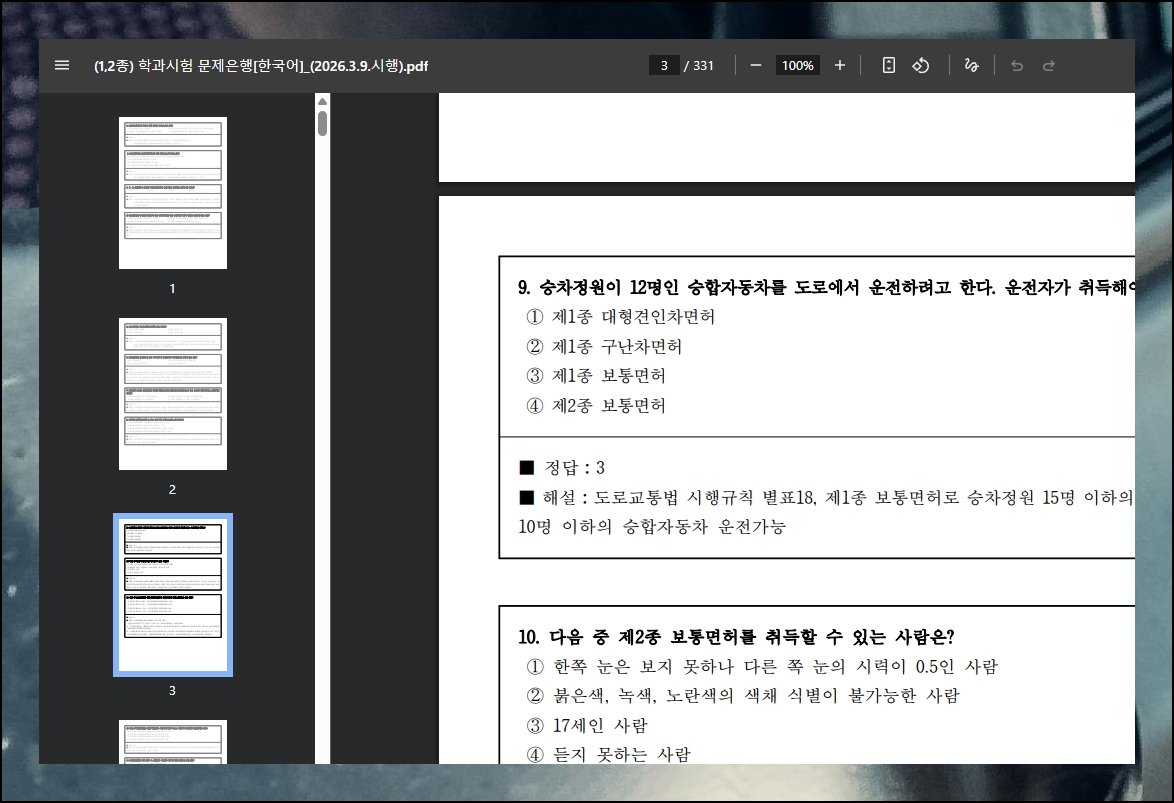Select option ④ 듣지 못하는 사람
The height and width of the screenshot is (803, 1174).
coord(608,754)
